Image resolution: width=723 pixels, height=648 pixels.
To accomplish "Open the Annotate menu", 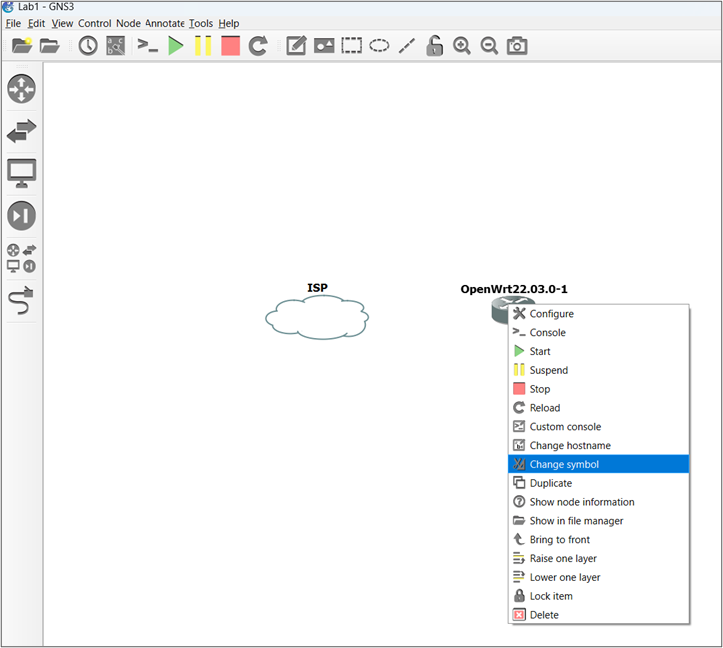I will 165,23.
